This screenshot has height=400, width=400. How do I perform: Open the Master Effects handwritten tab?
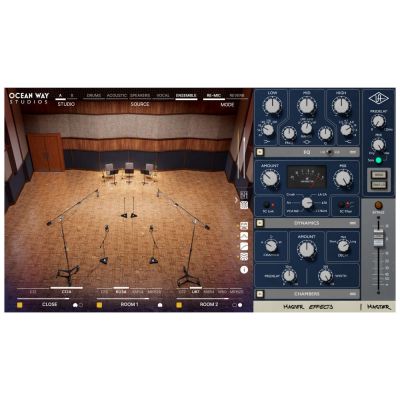(x=308, y=307)
